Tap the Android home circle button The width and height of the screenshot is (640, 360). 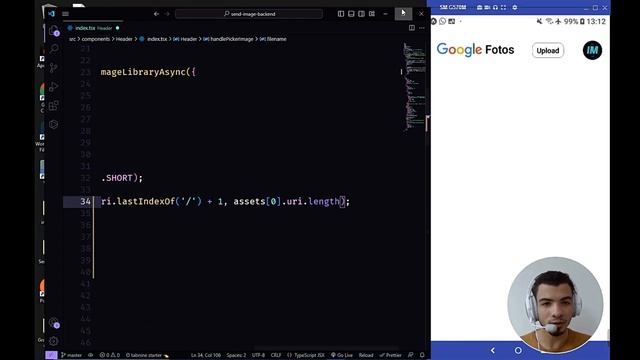(518, 351)
